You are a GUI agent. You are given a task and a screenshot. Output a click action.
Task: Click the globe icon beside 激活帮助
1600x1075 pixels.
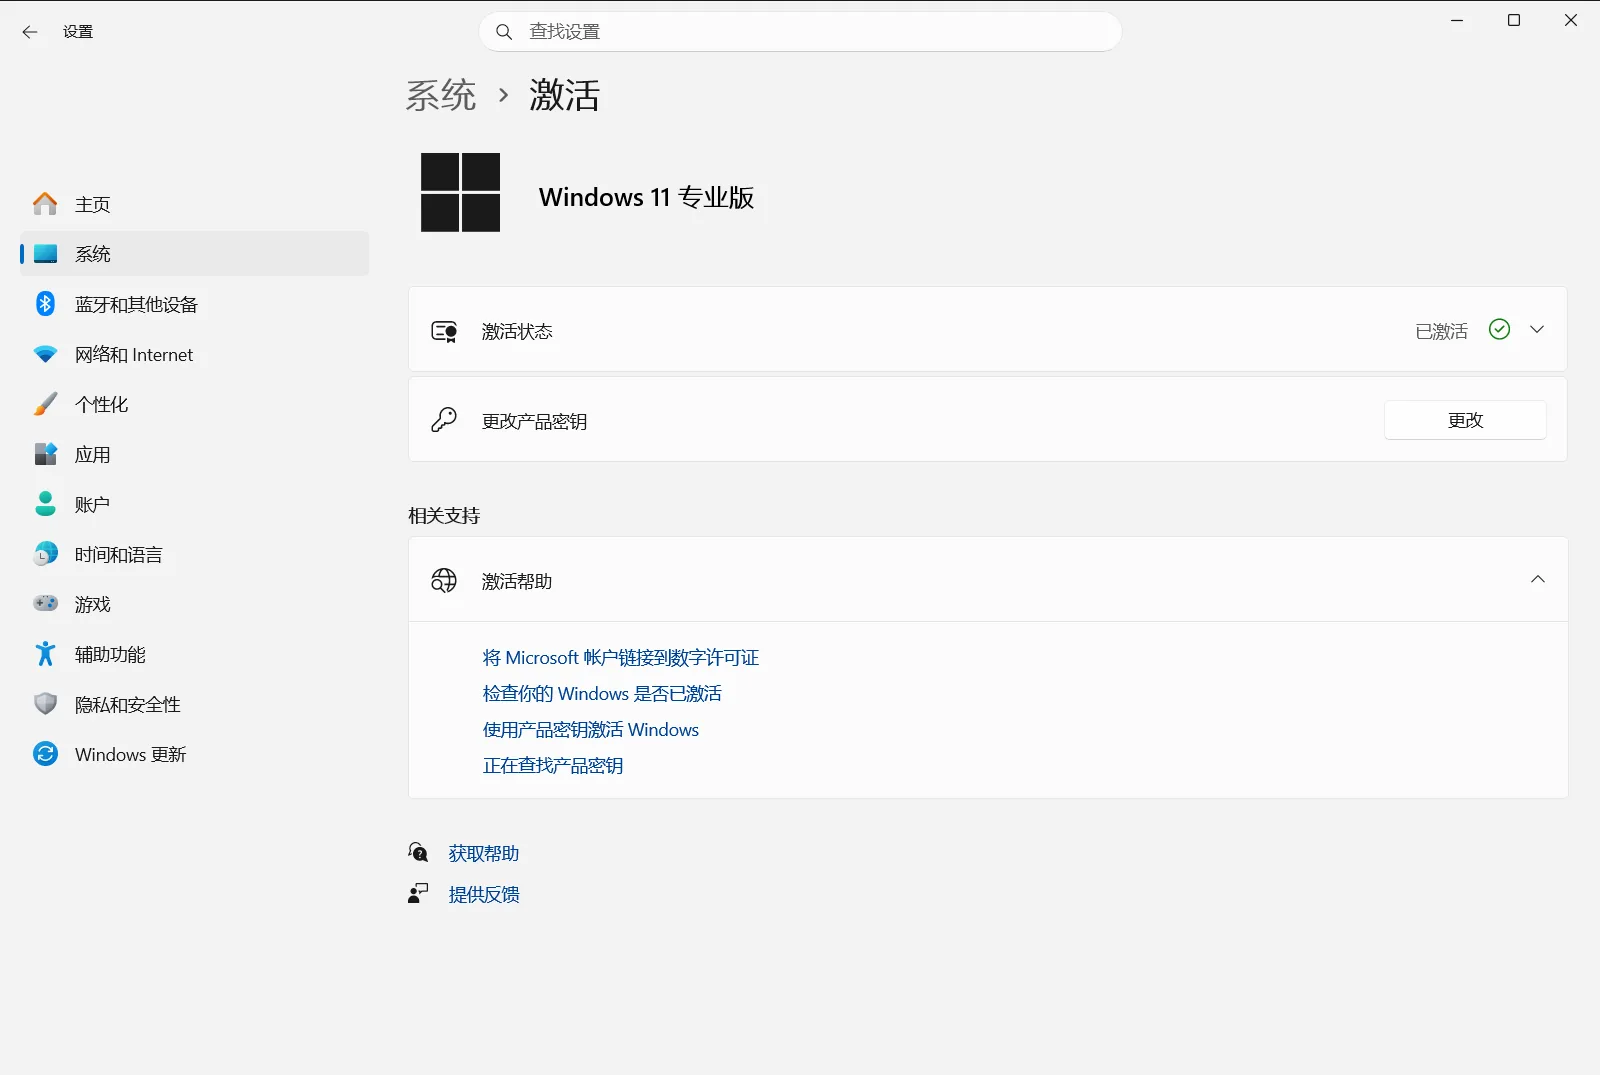pyautogui.click(x=444, y=580)
